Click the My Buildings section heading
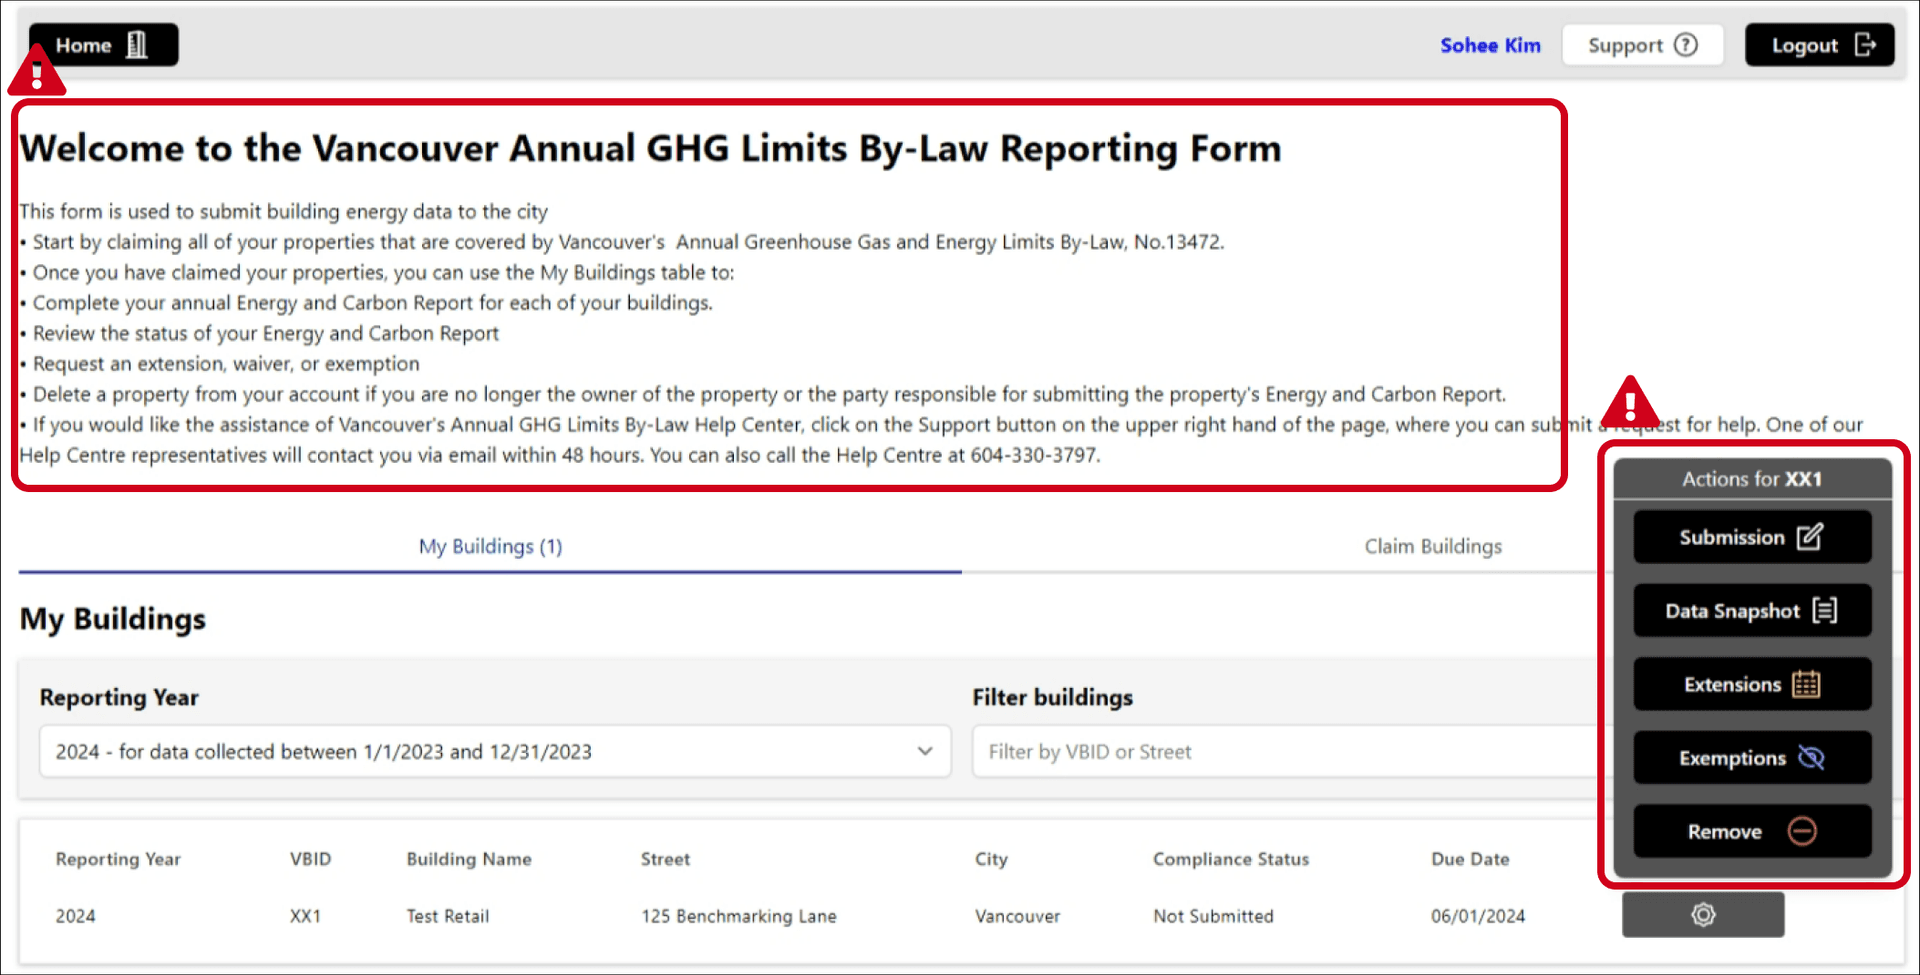This screenshot has width=1920, height=975. [x=113, y=619]
